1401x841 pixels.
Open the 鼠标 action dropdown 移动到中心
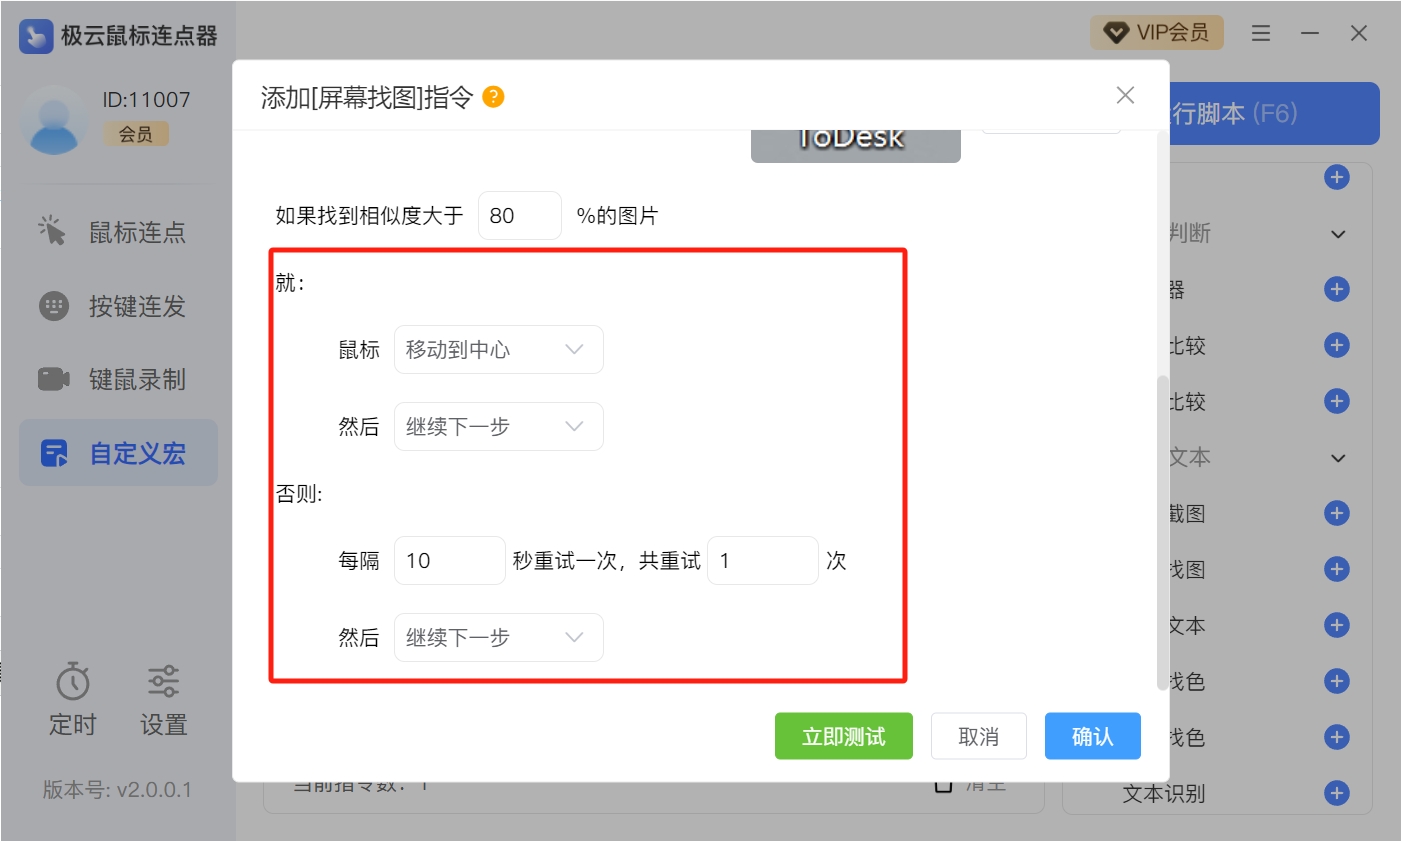pyautogui.click(x=498, y=350)
